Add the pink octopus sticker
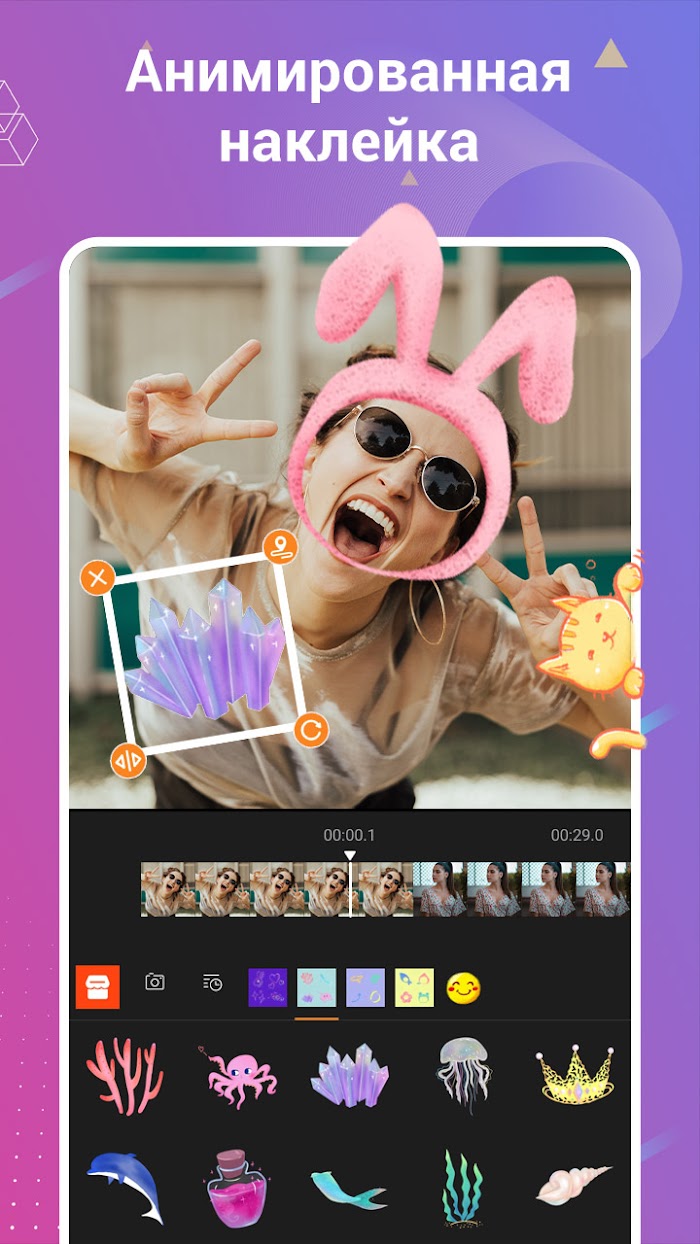Screen dimensions: 700x1244 [241, 1075]
